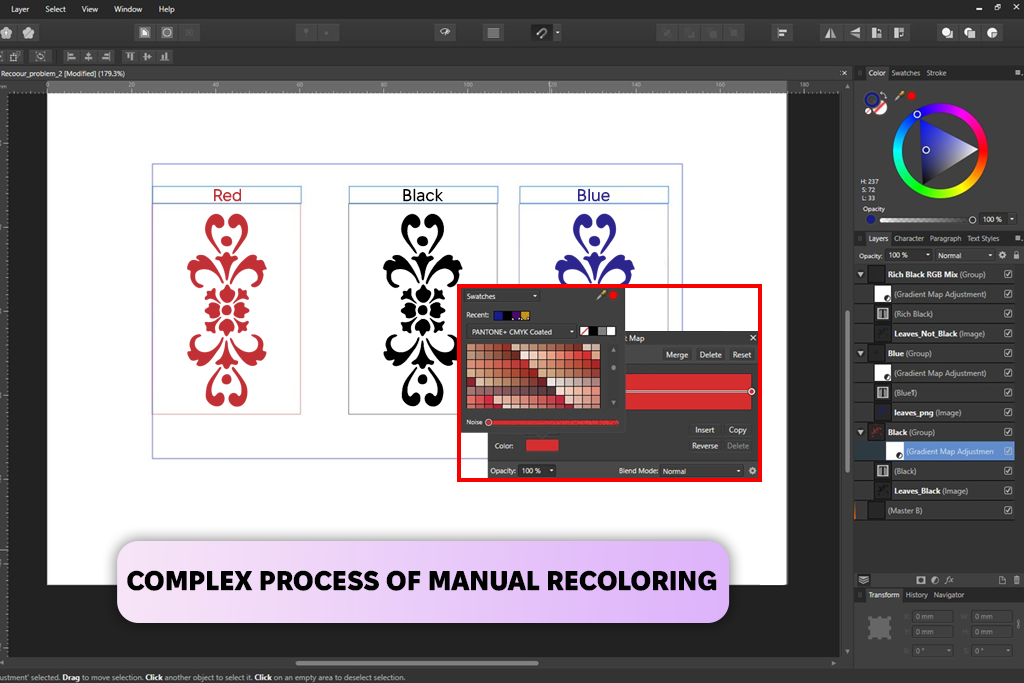
Task: Open Layers panel gear settings
Action: (1002, 255)
